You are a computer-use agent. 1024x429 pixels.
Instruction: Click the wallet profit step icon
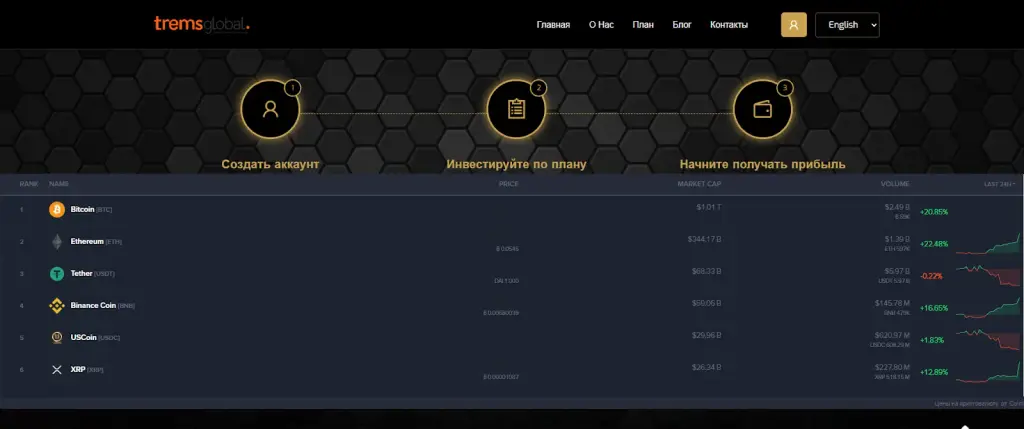[763, 109]
